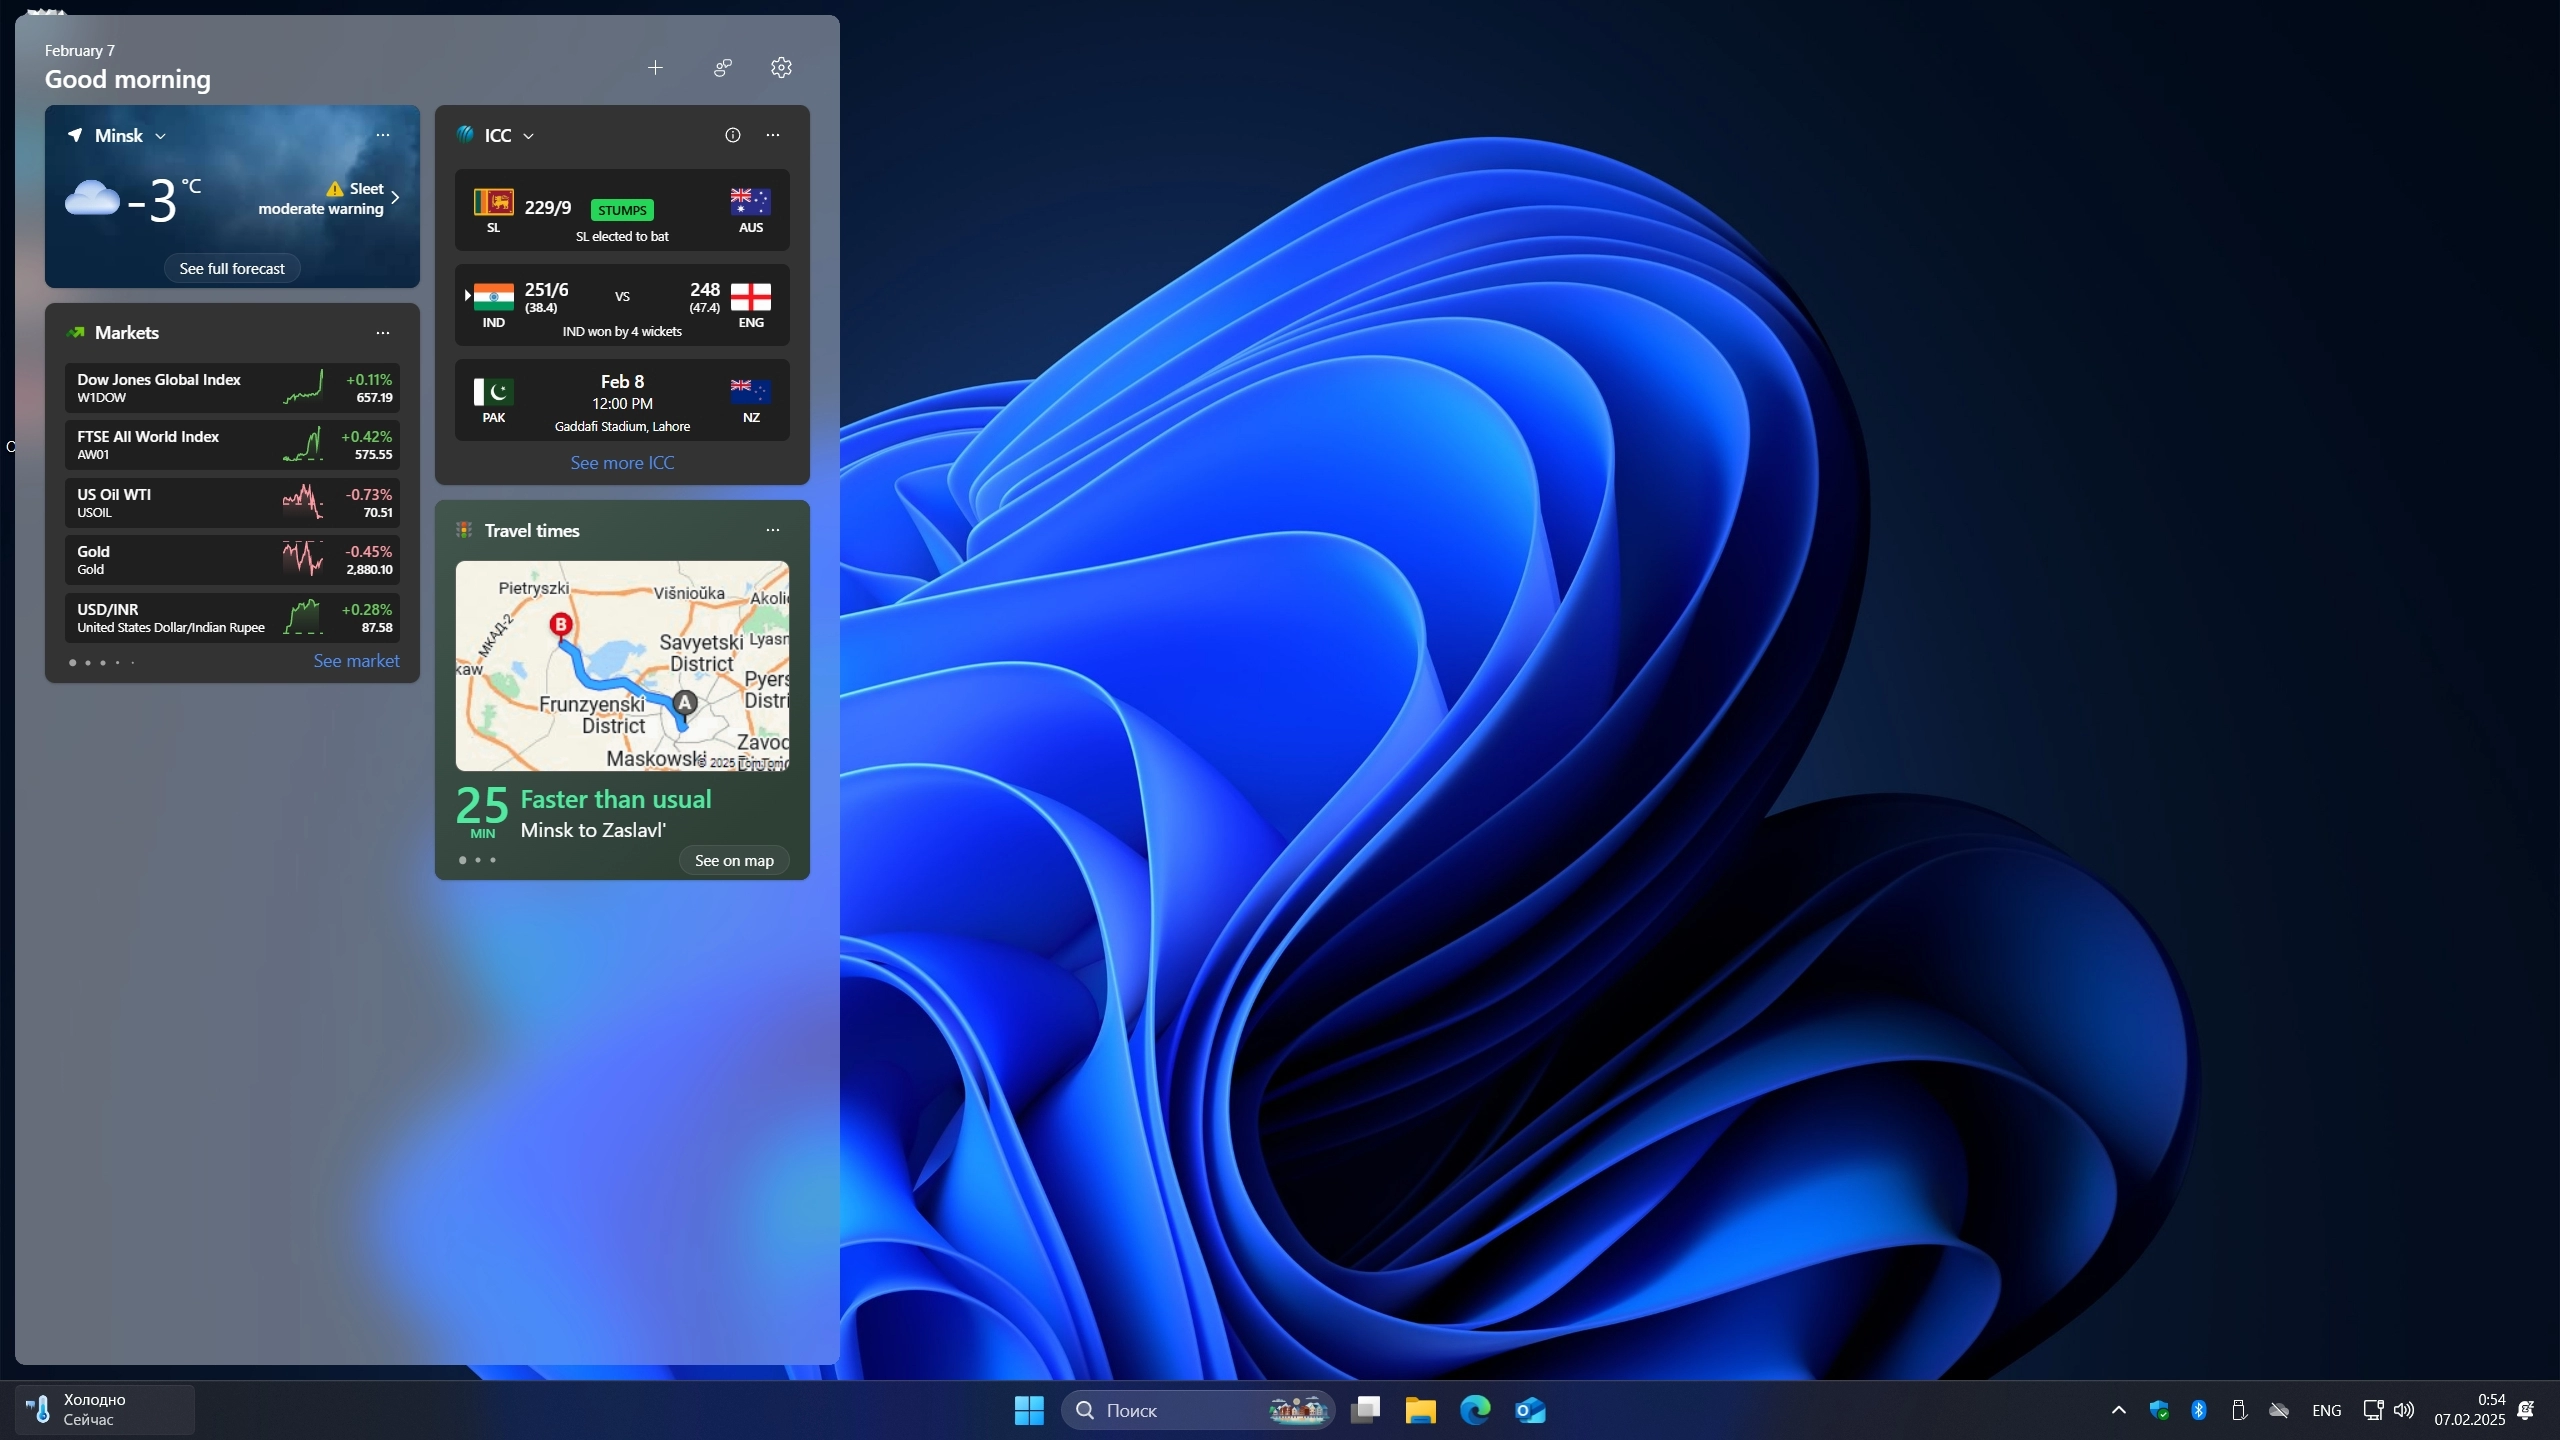Click the add widgets plus icon
The image size is (2560, 1440).
click(x=655, y=67)
